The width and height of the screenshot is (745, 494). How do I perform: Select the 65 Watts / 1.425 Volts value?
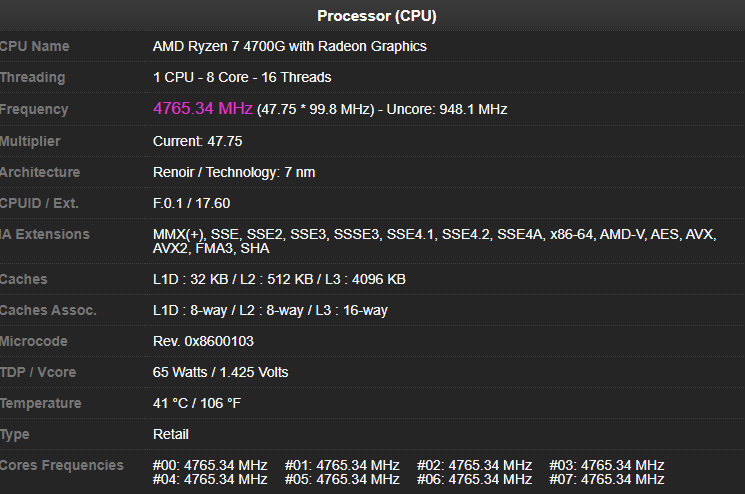click(220, 372)
